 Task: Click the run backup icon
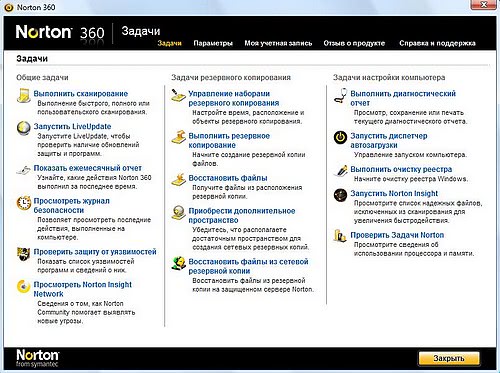(179, 137)
